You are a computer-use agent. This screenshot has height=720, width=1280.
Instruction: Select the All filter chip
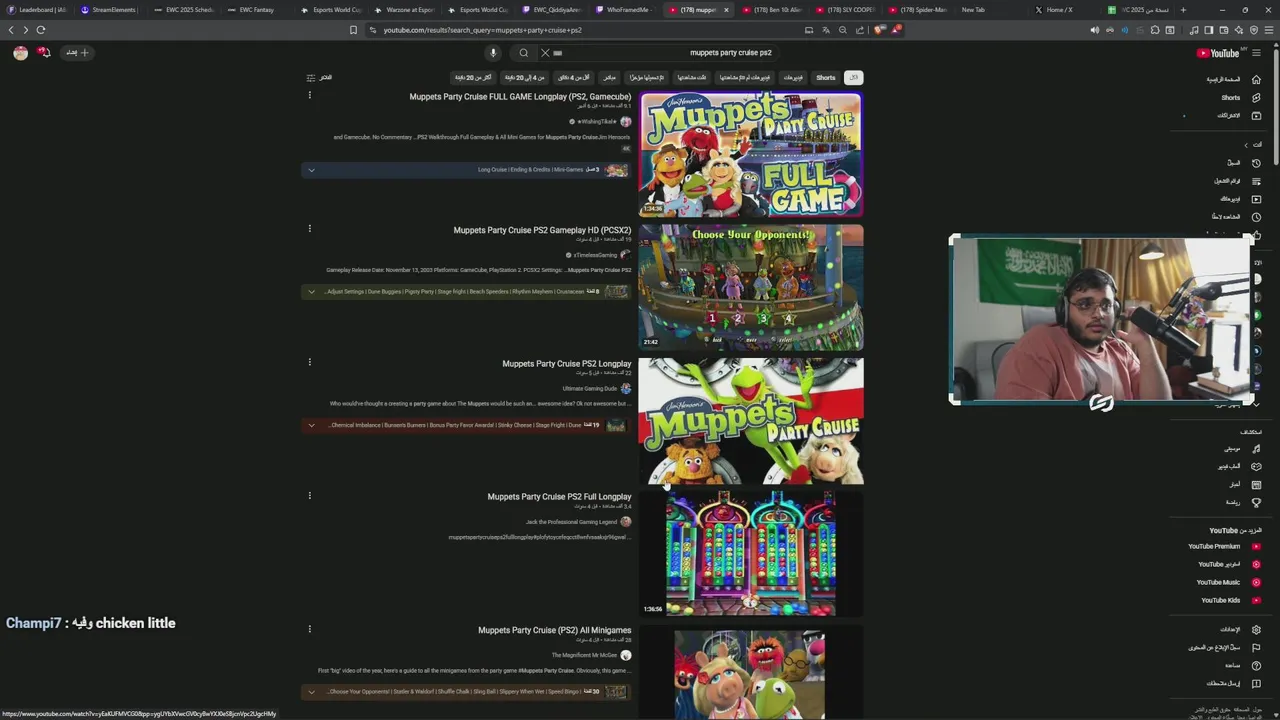click(853, 77)
